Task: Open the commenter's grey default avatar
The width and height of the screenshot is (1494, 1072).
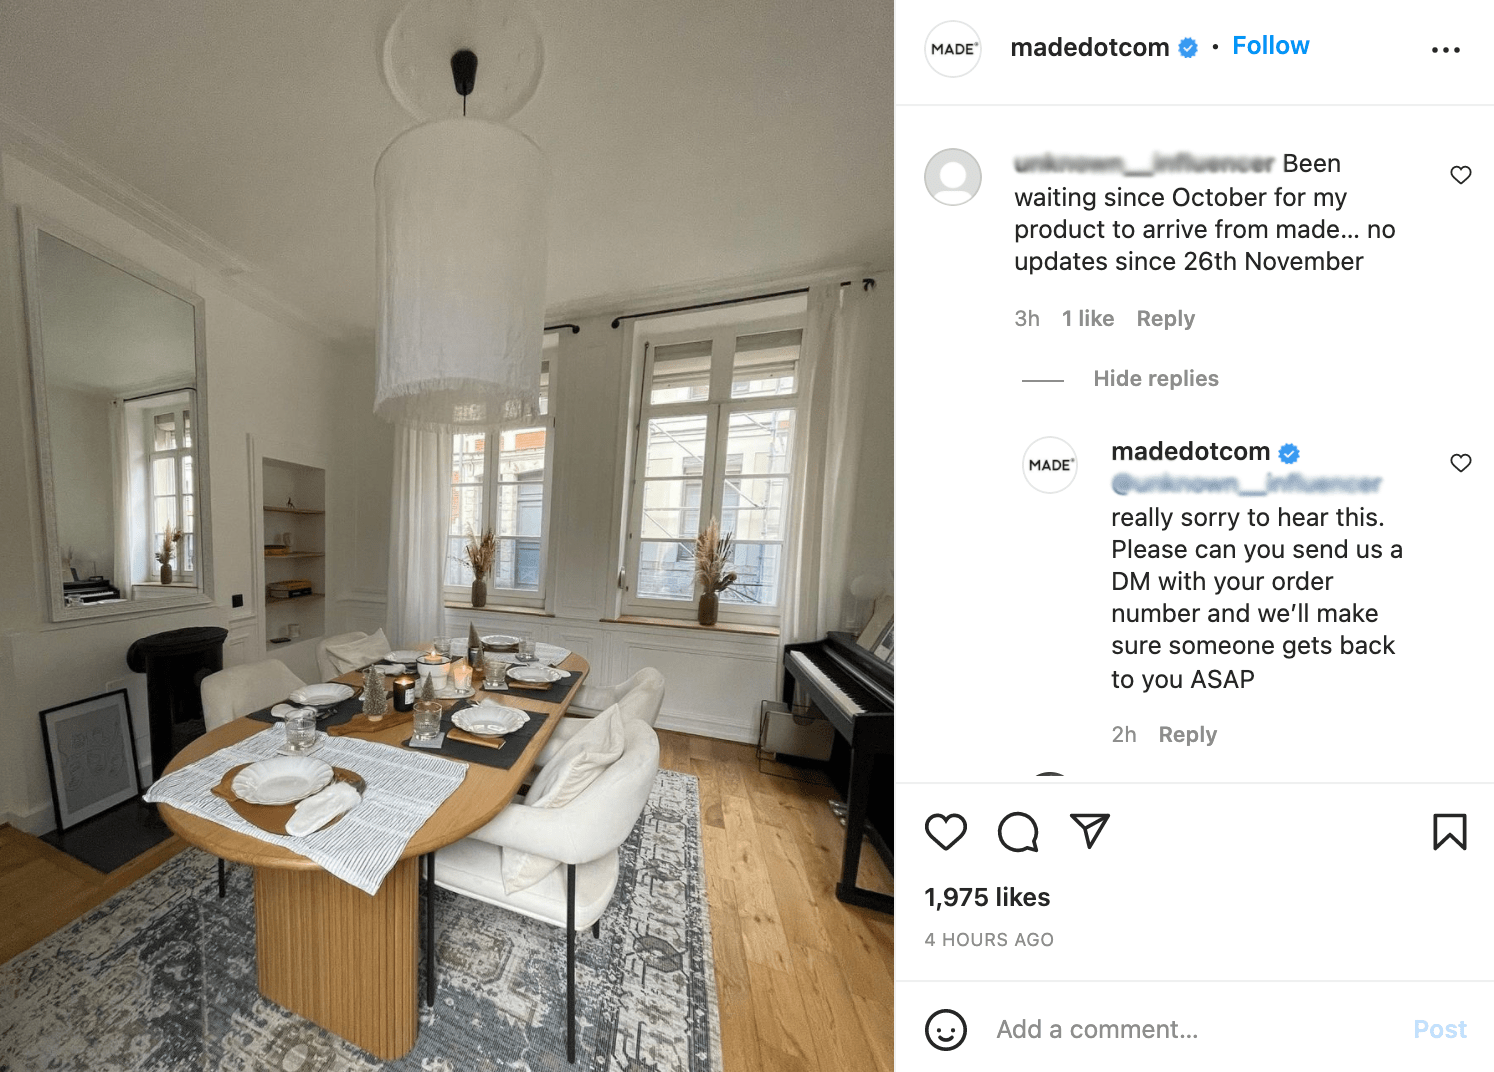Action: (x=953, y=177)
